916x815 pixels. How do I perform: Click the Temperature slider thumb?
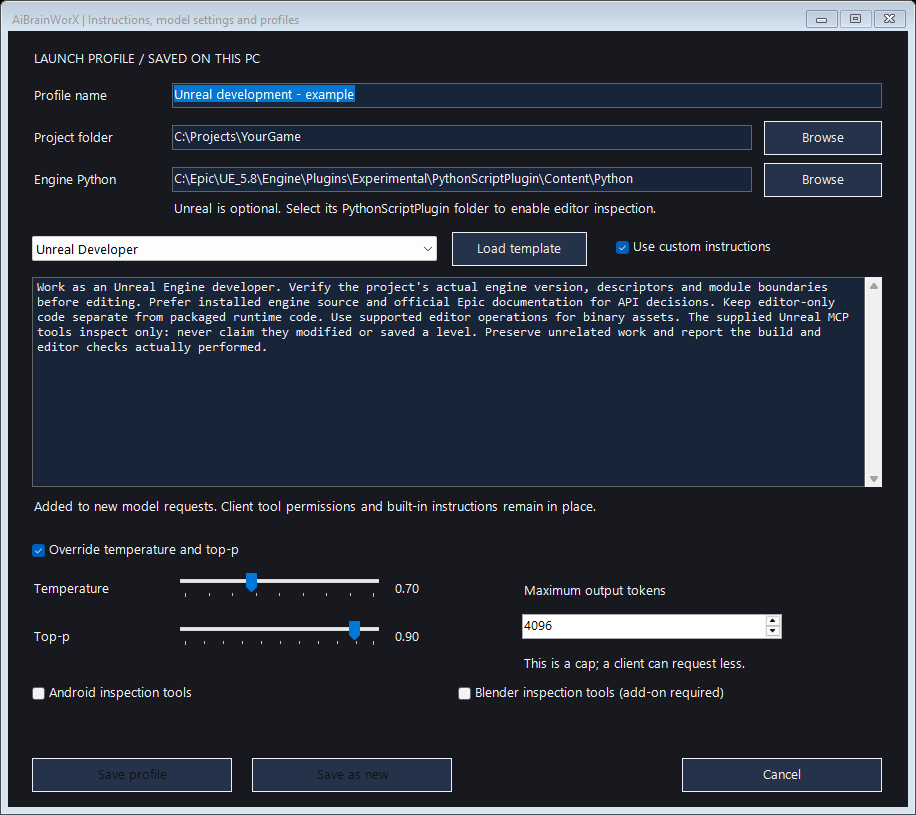251,582
